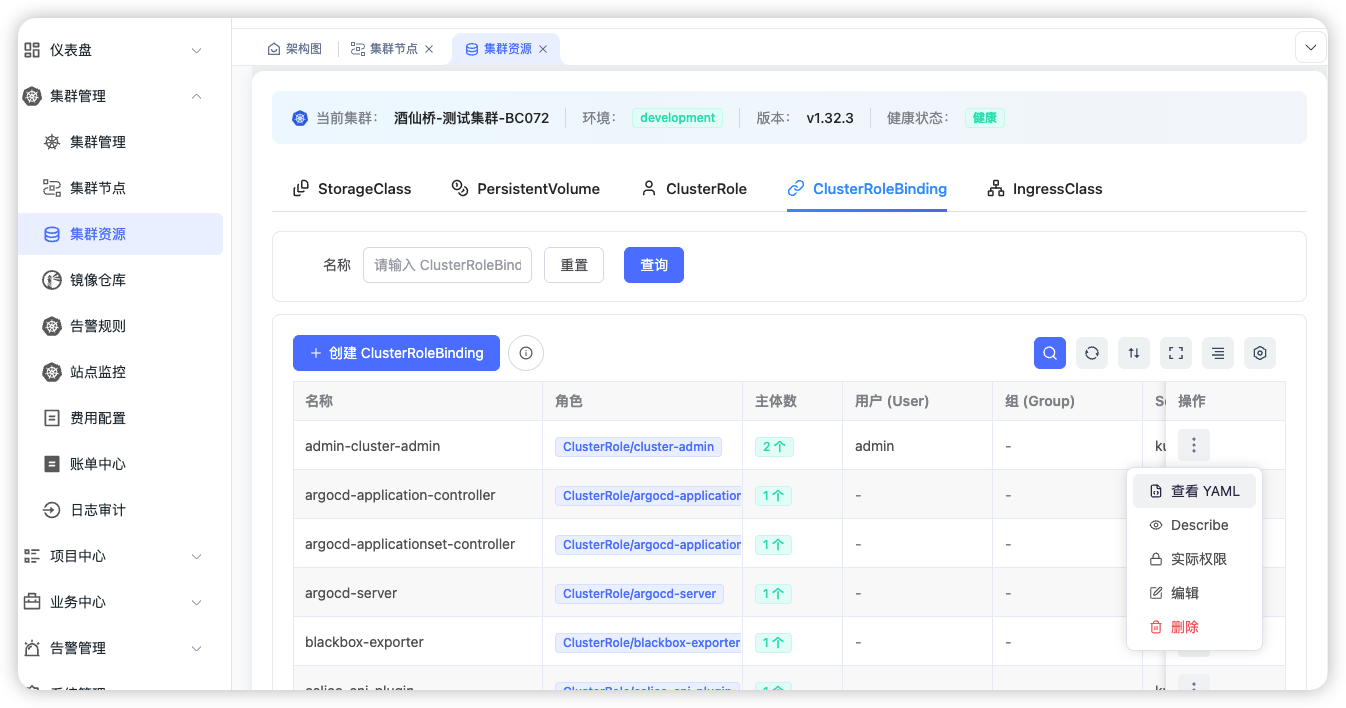Select 查看 YAML from the context menu
Screen dimensions: 1346x708
coord(1194,491)
